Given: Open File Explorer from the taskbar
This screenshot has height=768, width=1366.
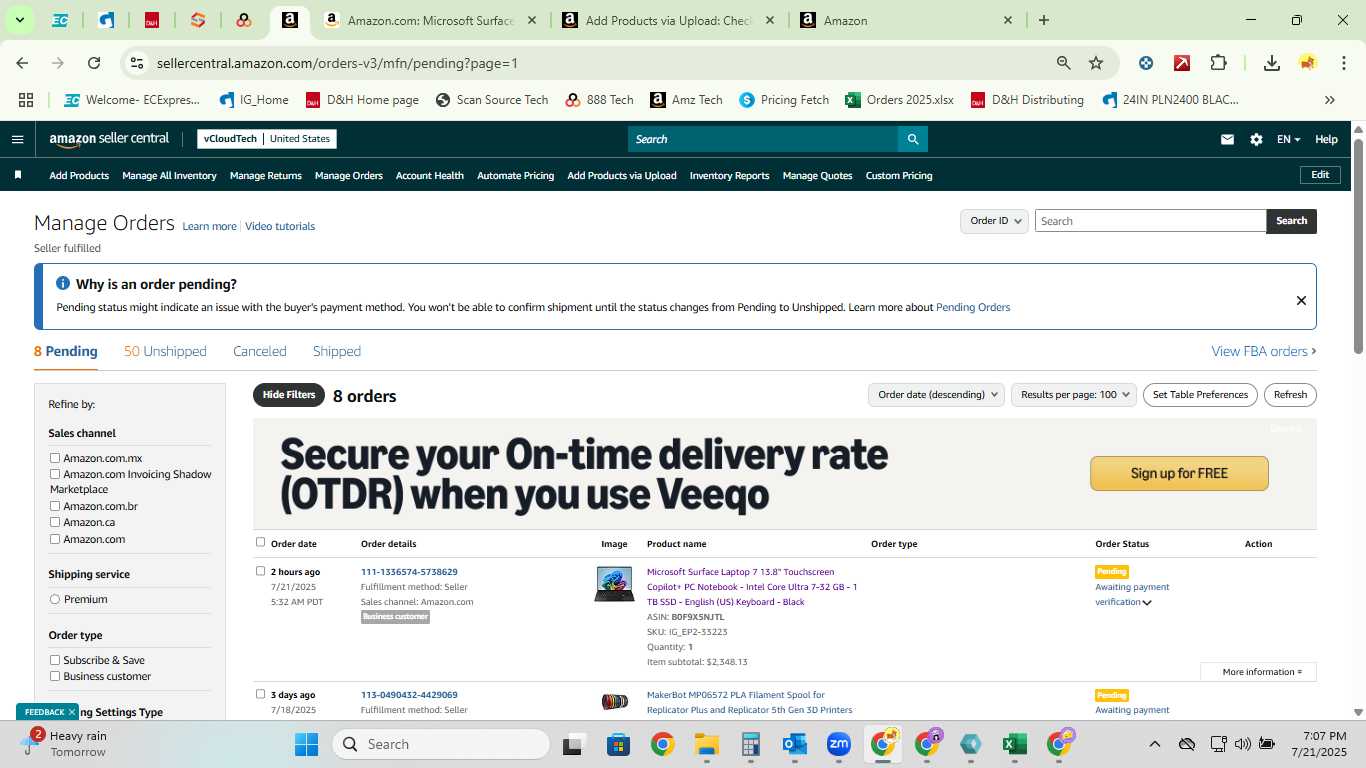Looking at the screenshot, I should pyautogui.click(x=707, y=744).
